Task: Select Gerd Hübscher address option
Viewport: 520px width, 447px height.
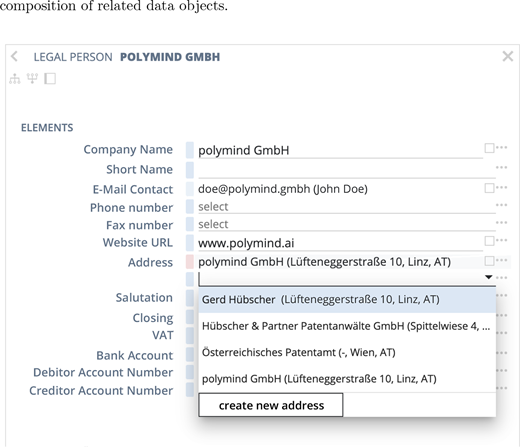Action: click(x=347, y=300)
